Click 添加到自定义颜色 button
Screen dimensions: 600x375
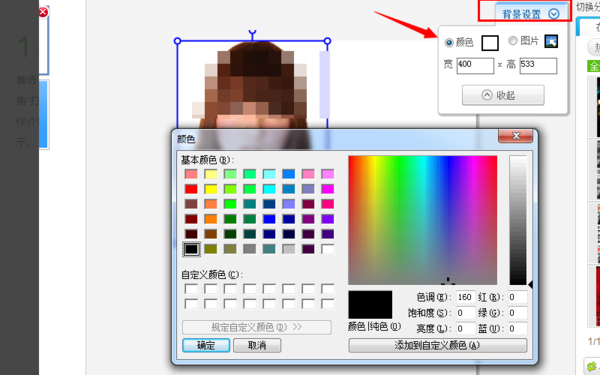click(x=437, y=345)
